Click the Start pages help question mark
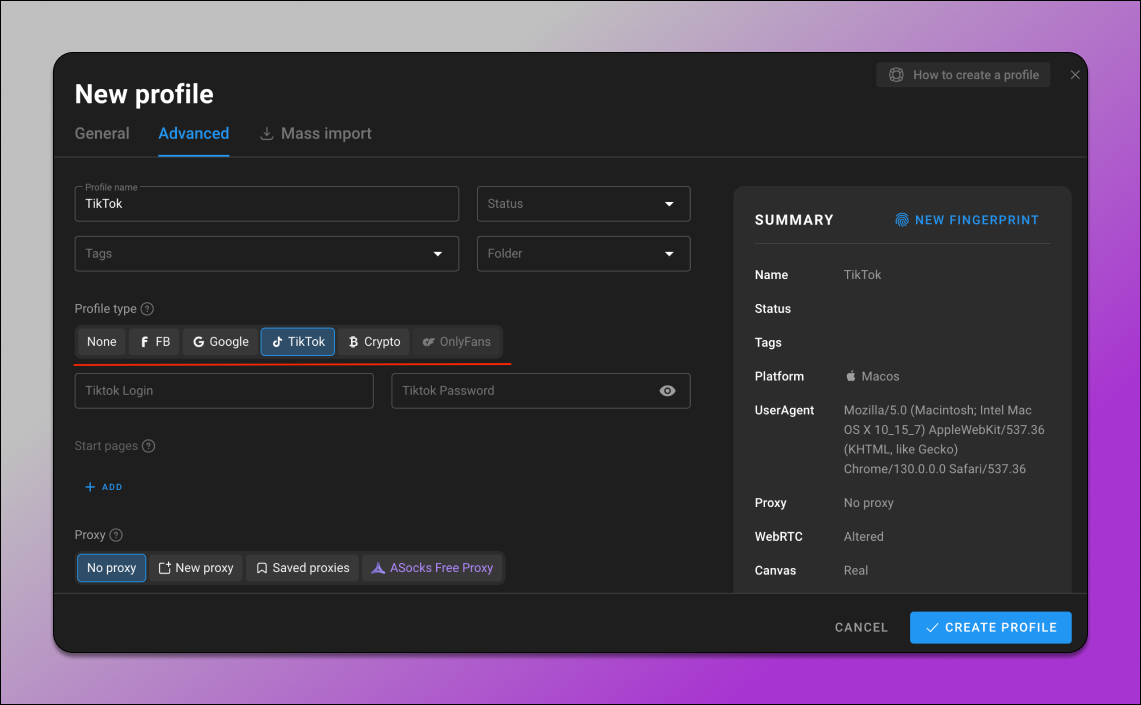Screen dimensions: 1141x705 [148, 446]
